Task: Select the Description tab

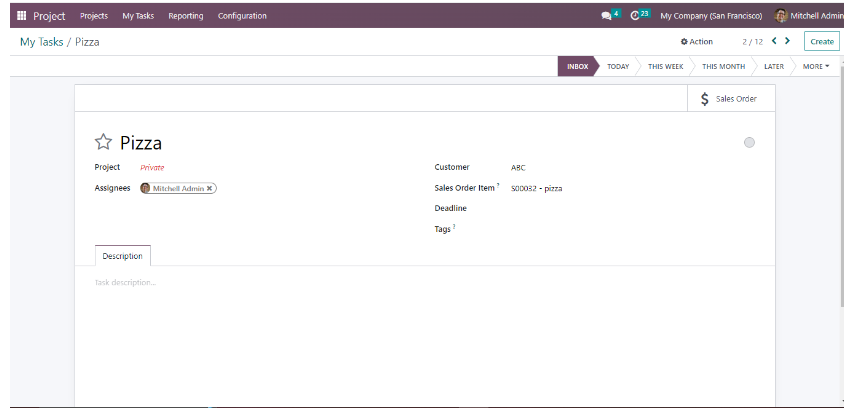Action: pyautogui.click(x=122, y=256)
